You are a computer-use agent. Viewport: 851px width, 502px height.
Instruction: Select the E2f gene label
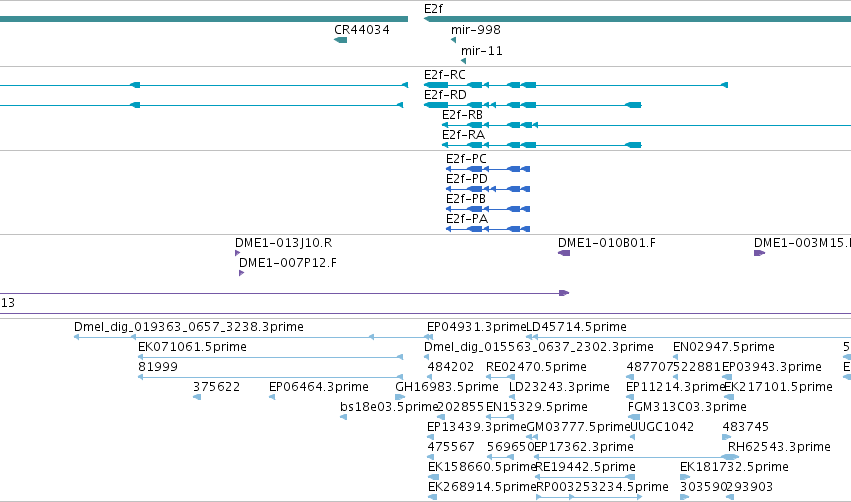pyautogui.click(x=433, y=9)
